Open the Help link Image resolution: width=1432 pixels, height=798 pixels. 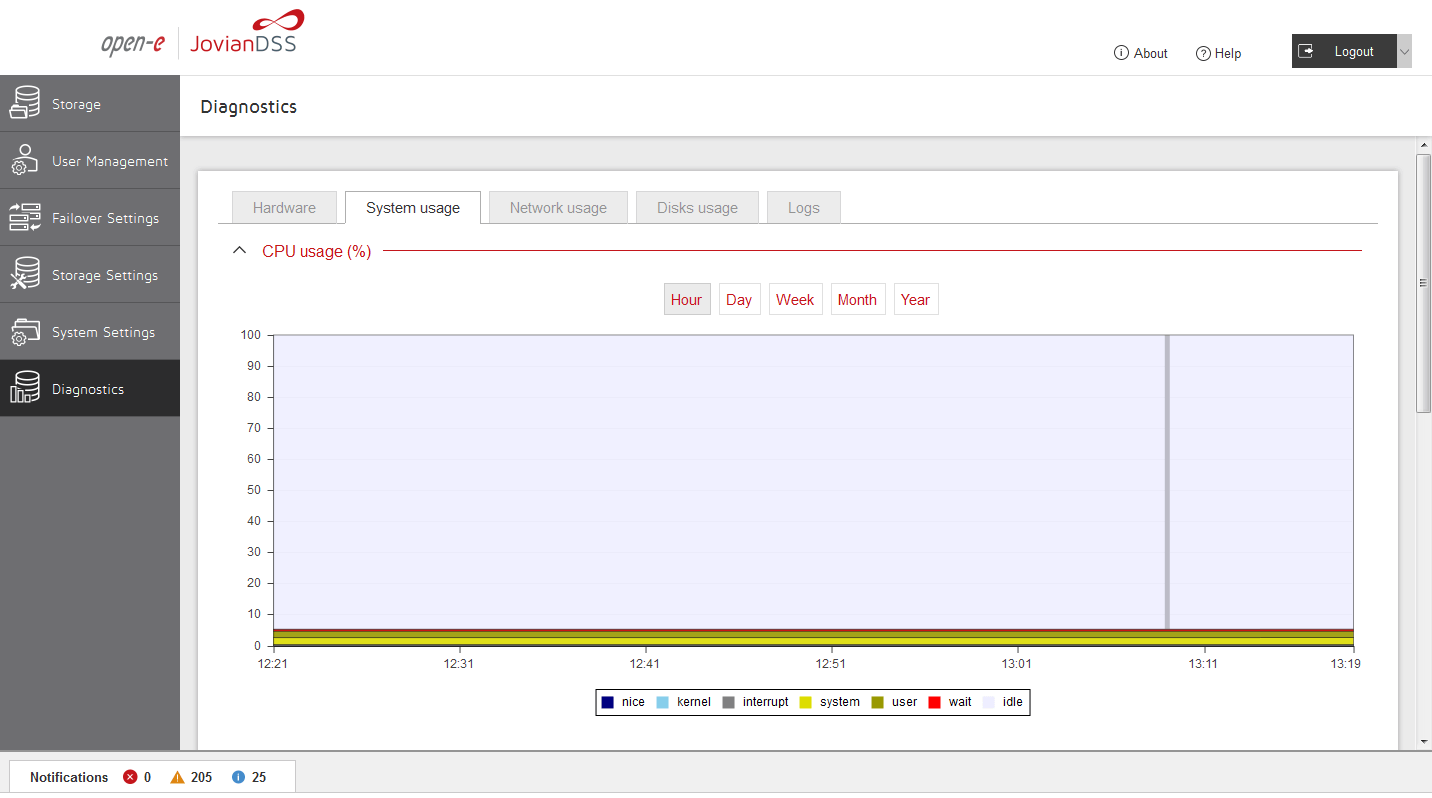(1218, 53)
